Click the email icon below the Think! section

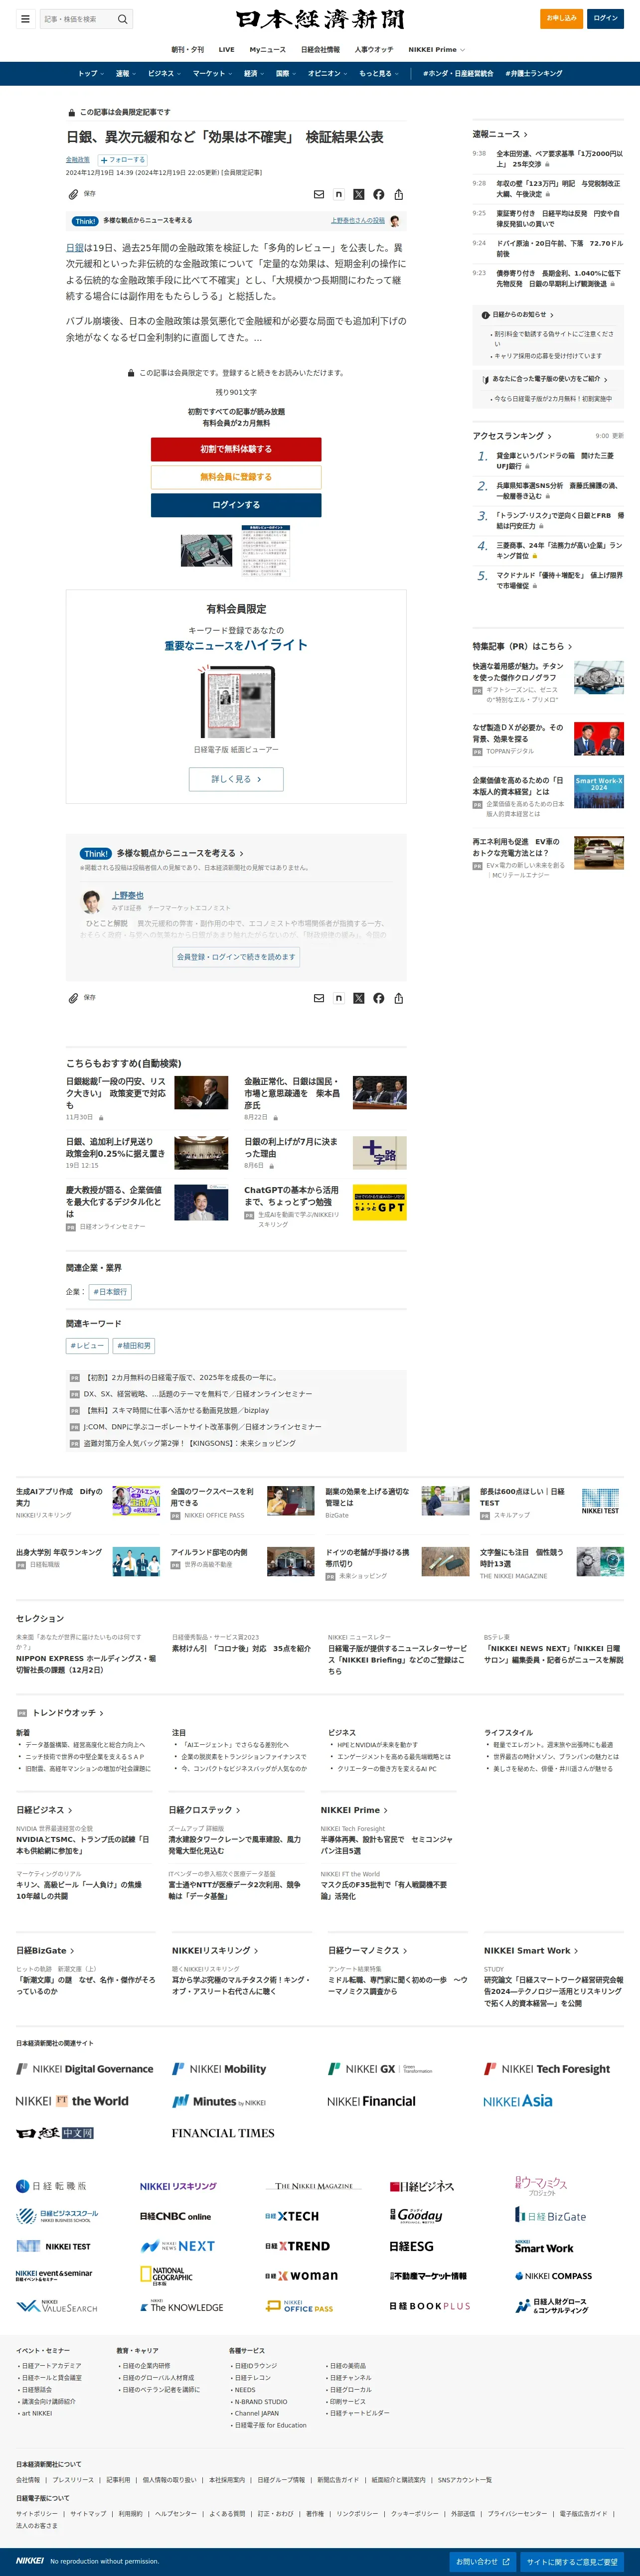coord(319,998)
